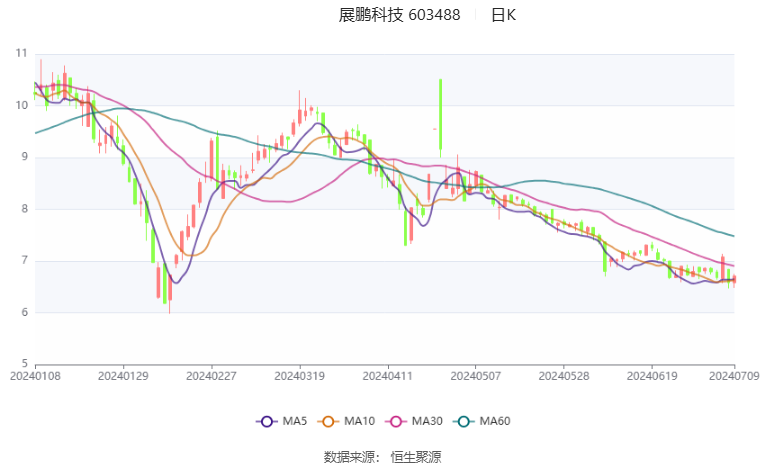Click the tall green candle spiking above 10
Viewport: 765px width, 465px height.
coord(441,117)
